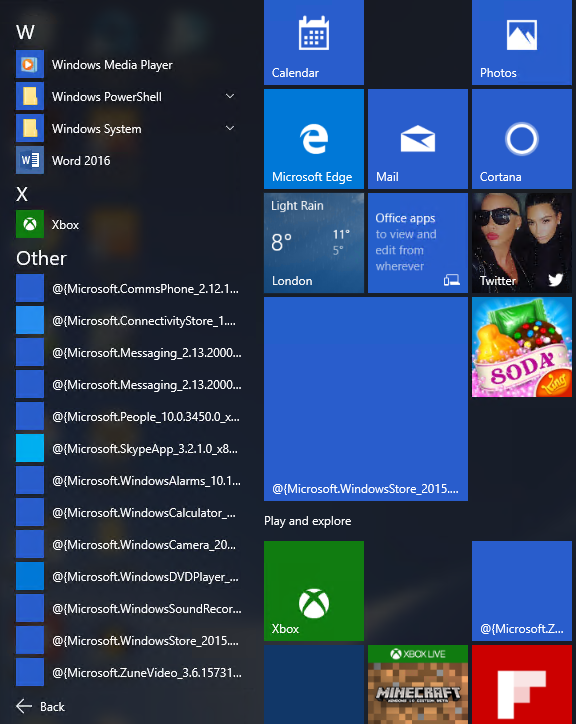
Task: Click the Windows System folder icon
Action: [x=30, y=128]
